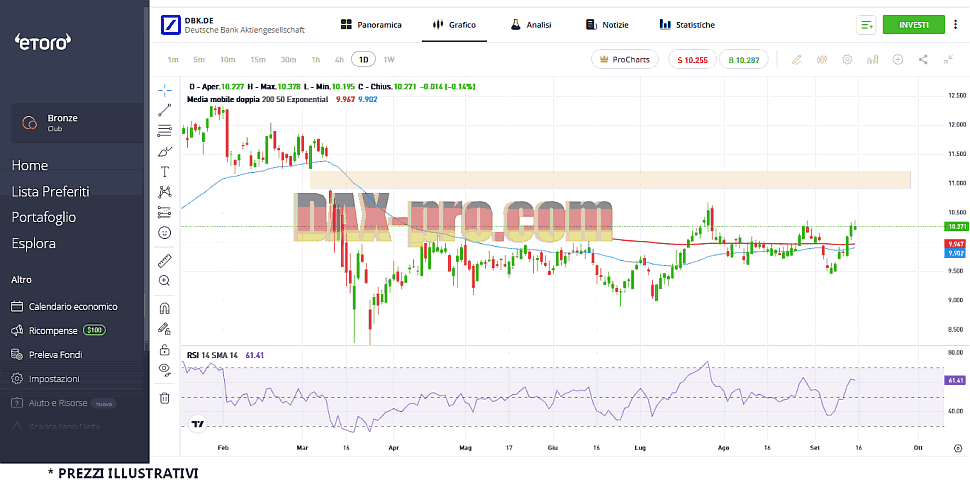The image size is (970, 482).
Task: Toggle visibility of all drawings
Action: pyautogui.click(x=165, y=370)
